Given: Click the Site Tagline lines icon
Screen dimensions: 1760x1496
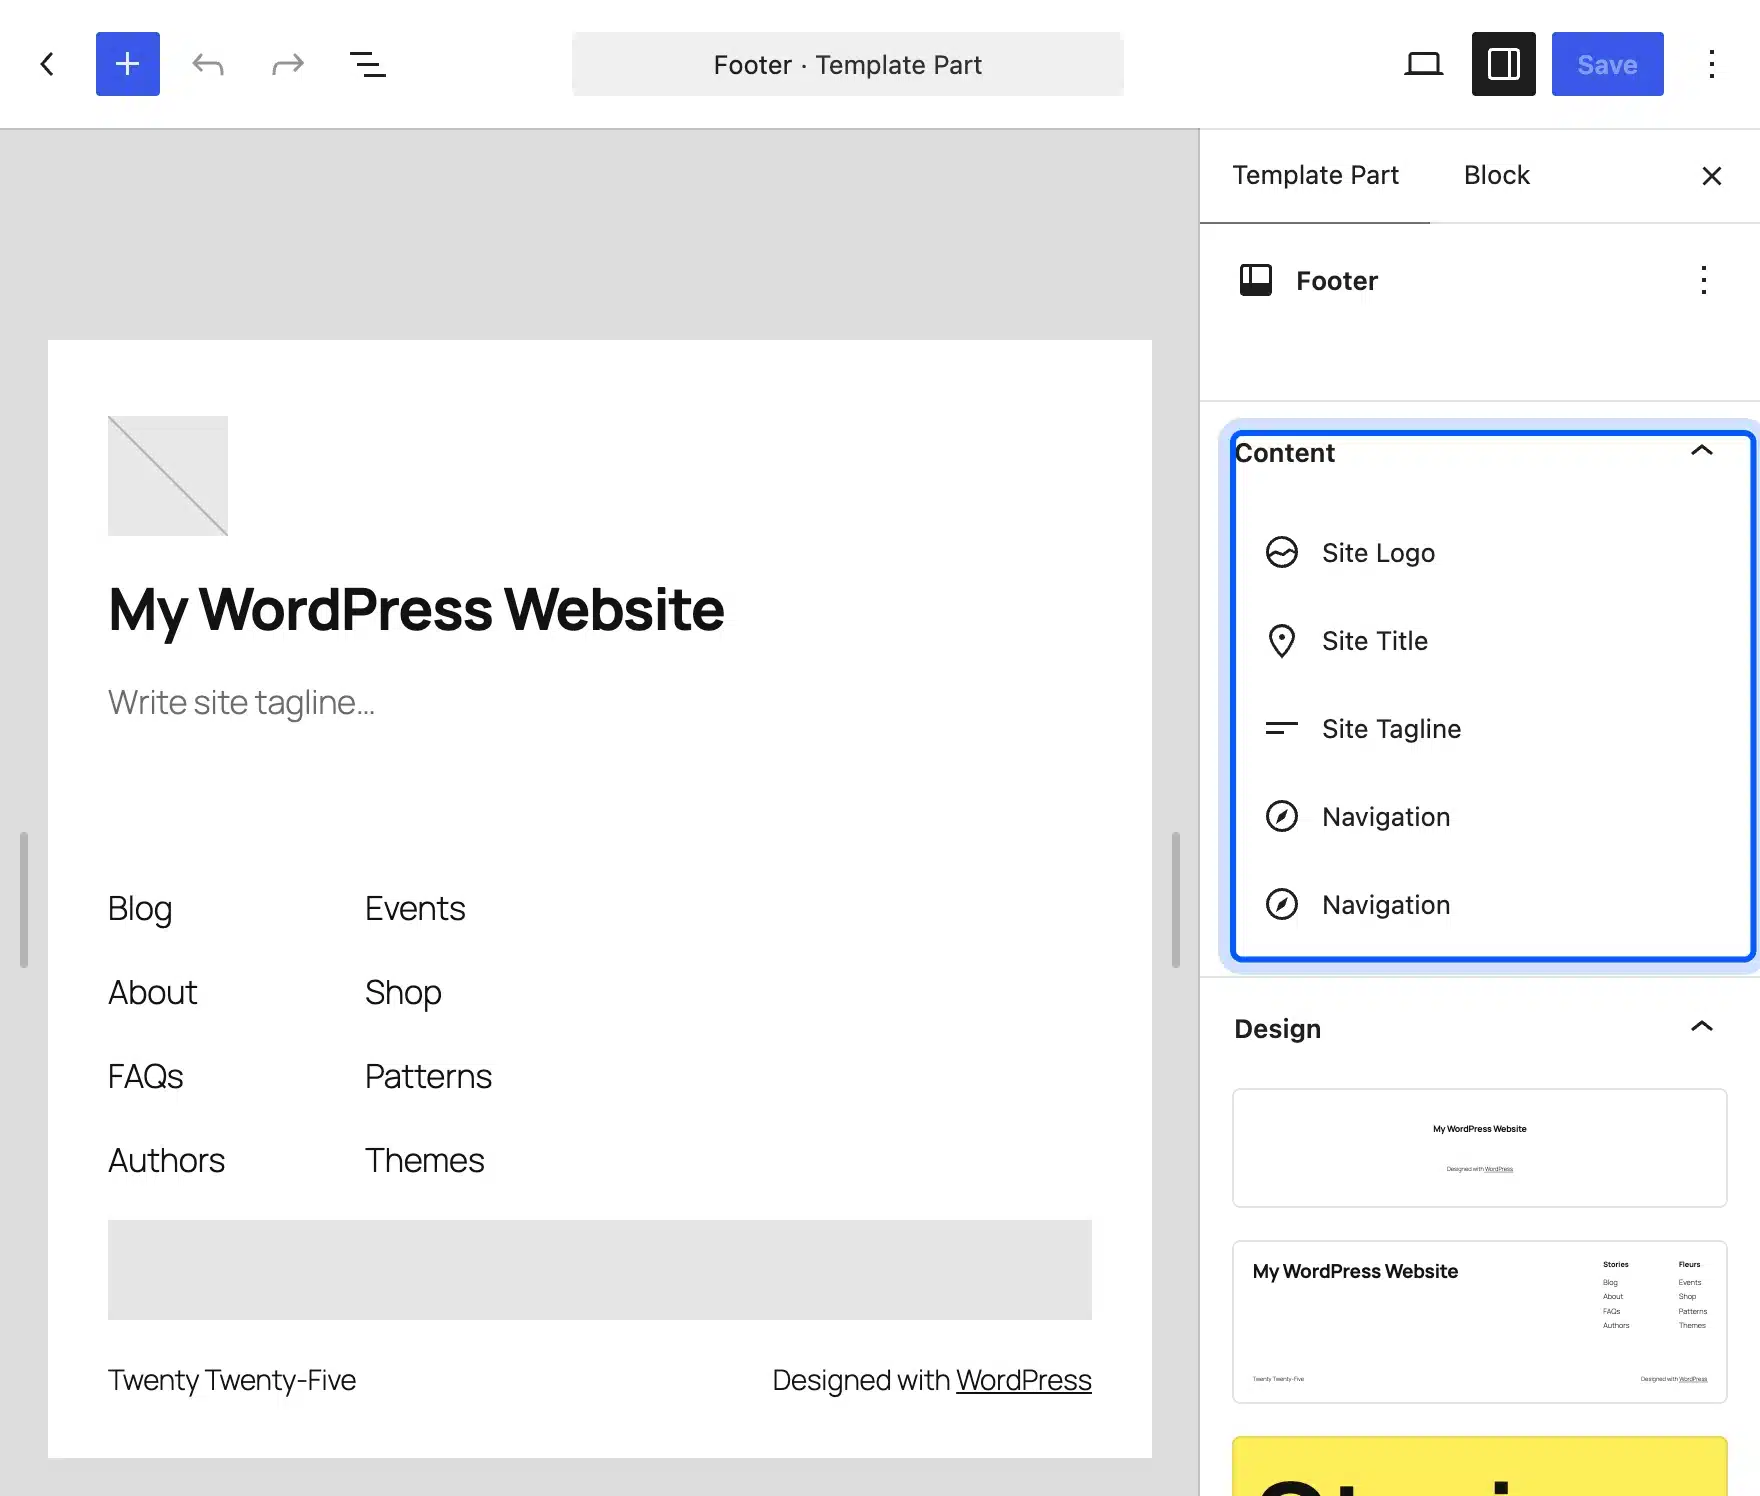Looking at the screenshot, I should [1282, 728].
